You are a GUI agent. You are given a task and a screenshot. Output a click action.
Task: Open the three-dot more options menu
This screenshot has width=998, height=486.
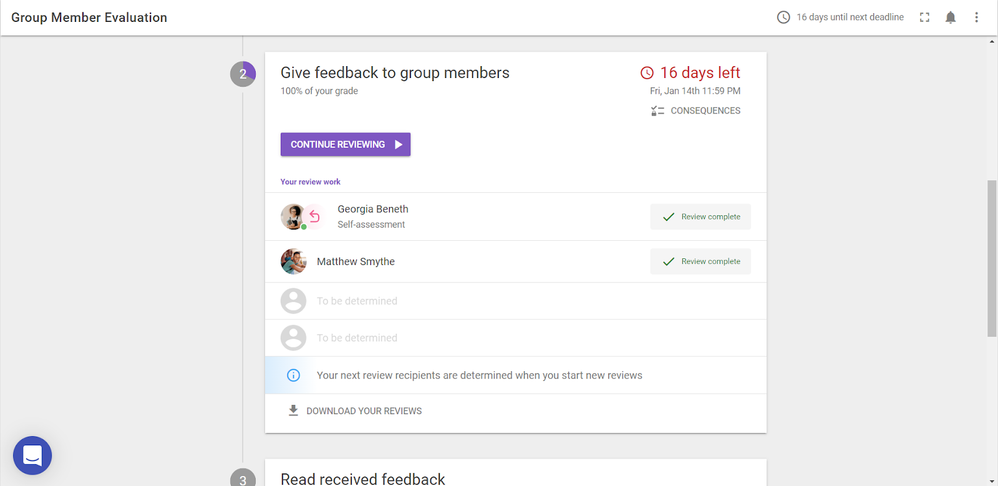977,18
